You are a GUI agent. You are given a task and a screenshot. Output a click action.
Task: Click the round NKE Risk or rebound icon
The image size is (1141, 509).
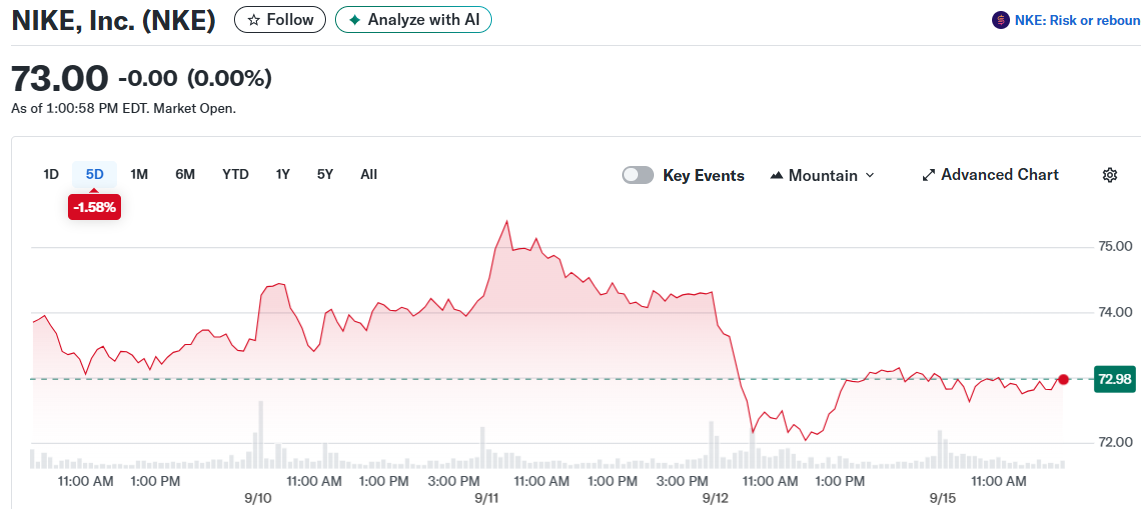coord(1001,20)
